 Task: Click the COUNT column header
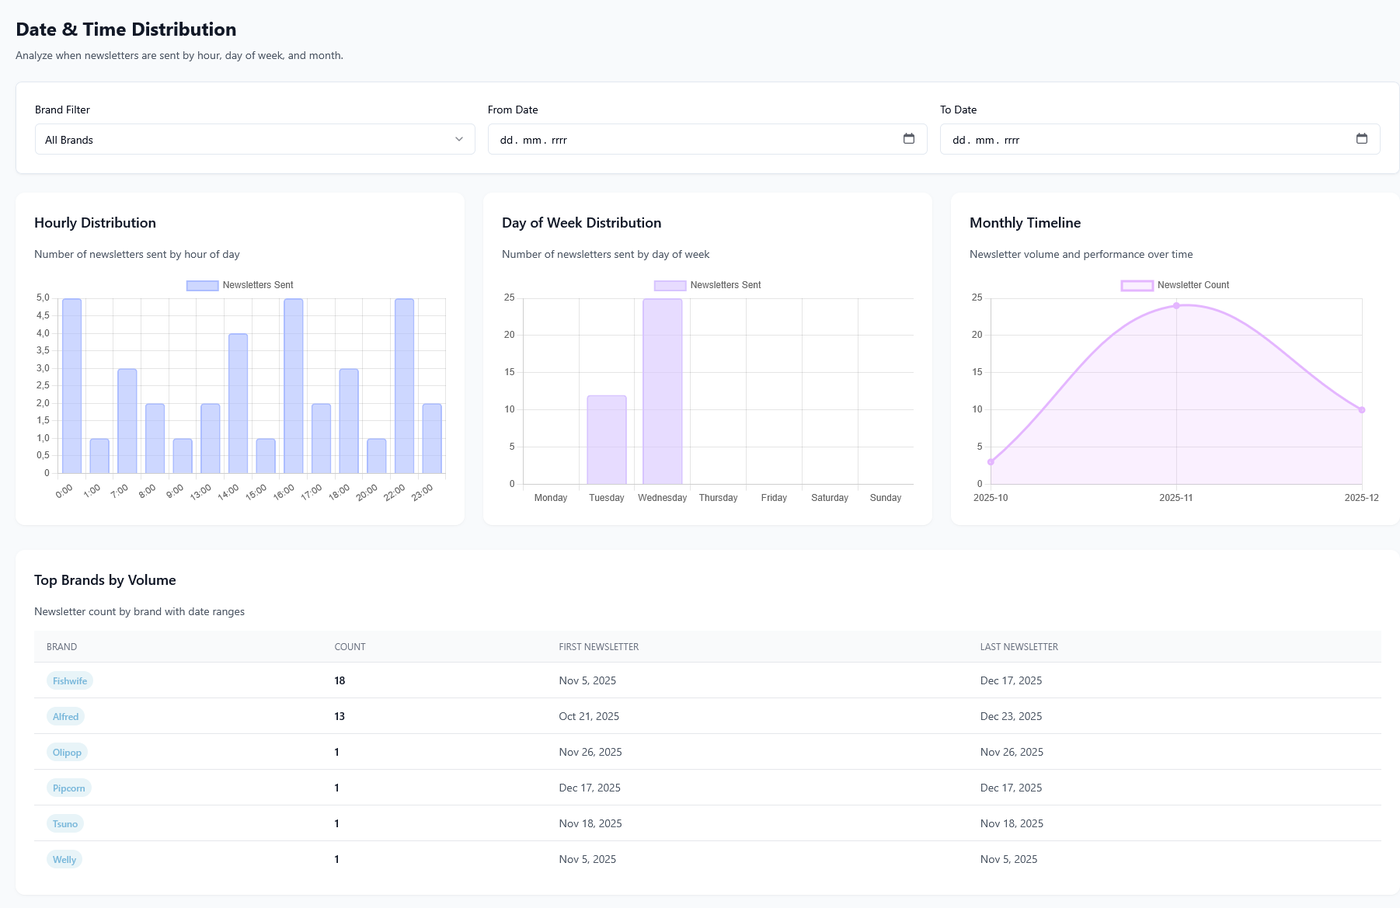pyautogui.click(x=350, y=647)
